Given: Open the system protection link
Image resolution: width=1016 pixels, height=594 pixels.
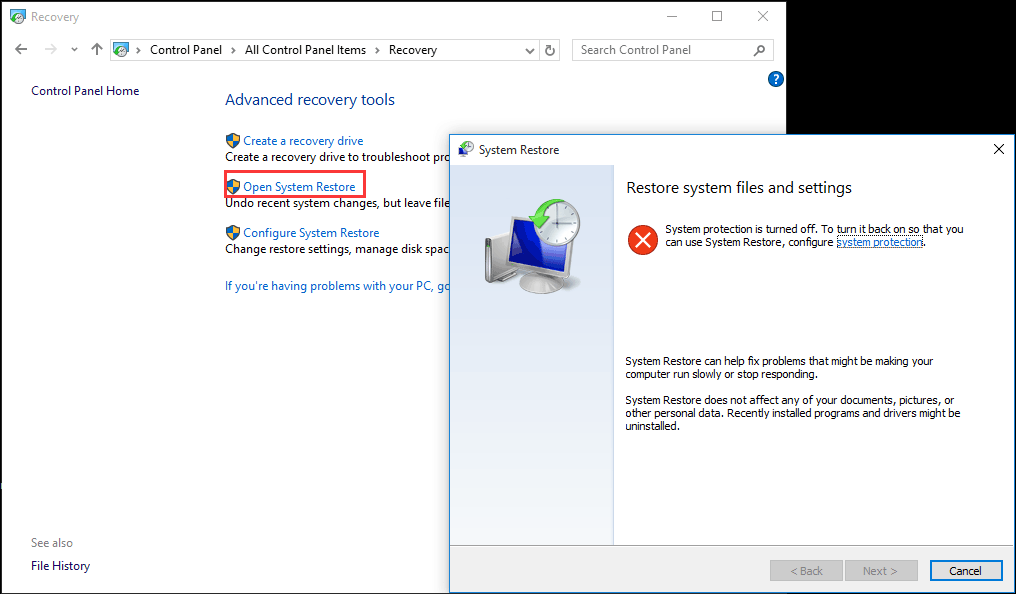Looking at the screenshot, I should coord(878,241).
